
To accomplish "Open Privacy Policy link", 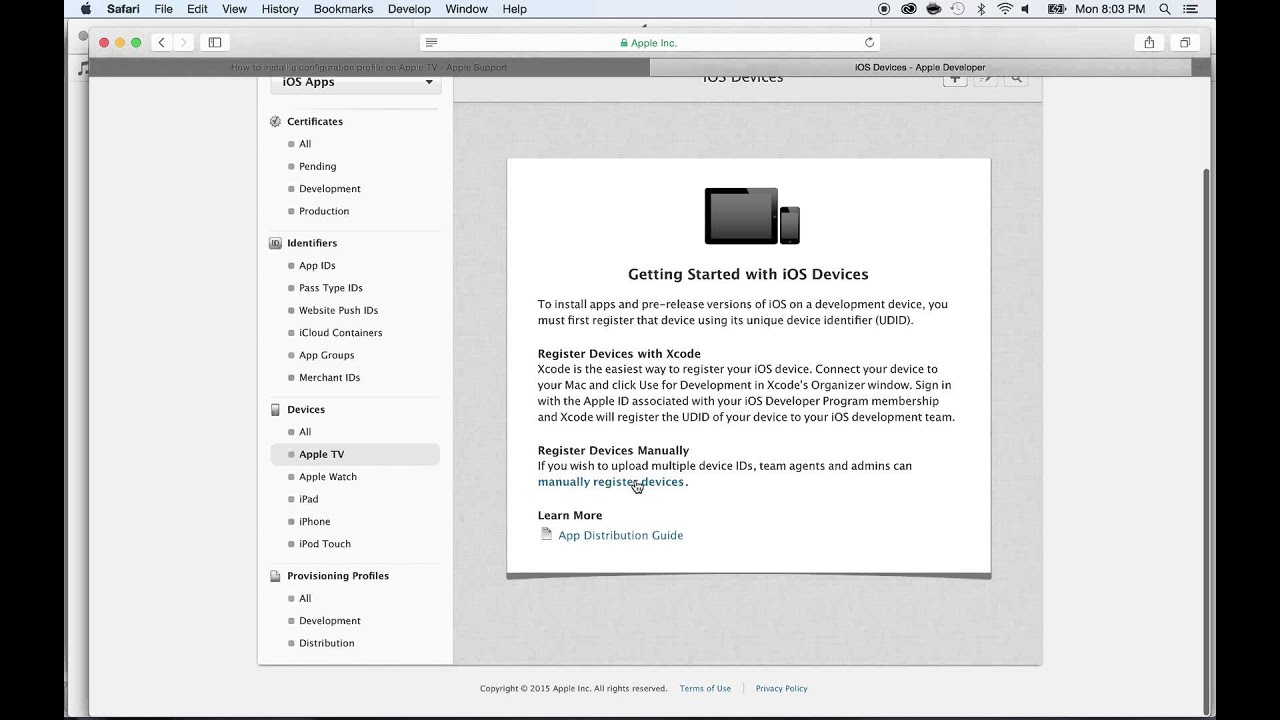I will point(781,688).
